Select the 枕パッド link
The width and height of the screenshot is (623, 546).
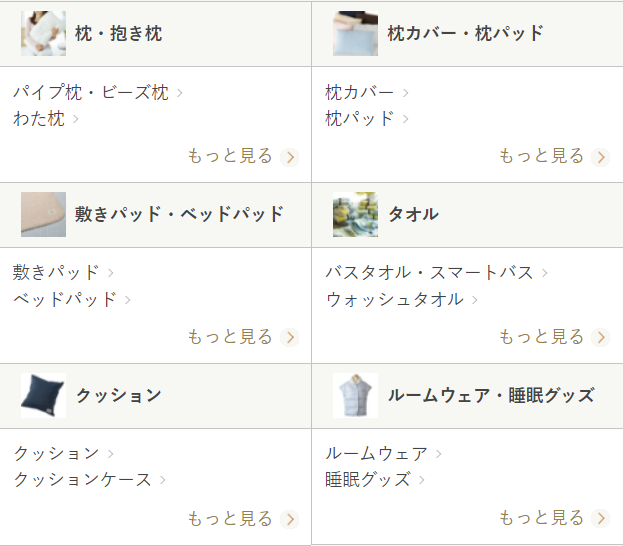click(360, 119)
